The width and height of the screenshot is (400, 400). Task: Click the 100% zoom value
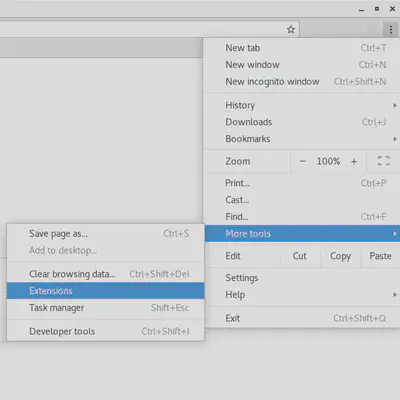click(x=328, y=161)
